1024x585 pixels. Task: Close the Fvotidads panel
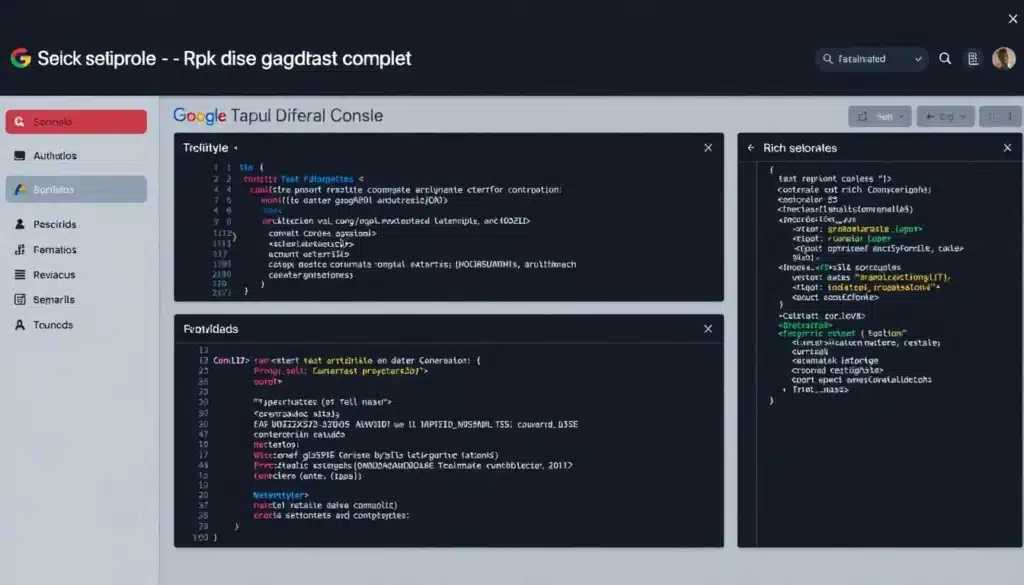point(708,328)
